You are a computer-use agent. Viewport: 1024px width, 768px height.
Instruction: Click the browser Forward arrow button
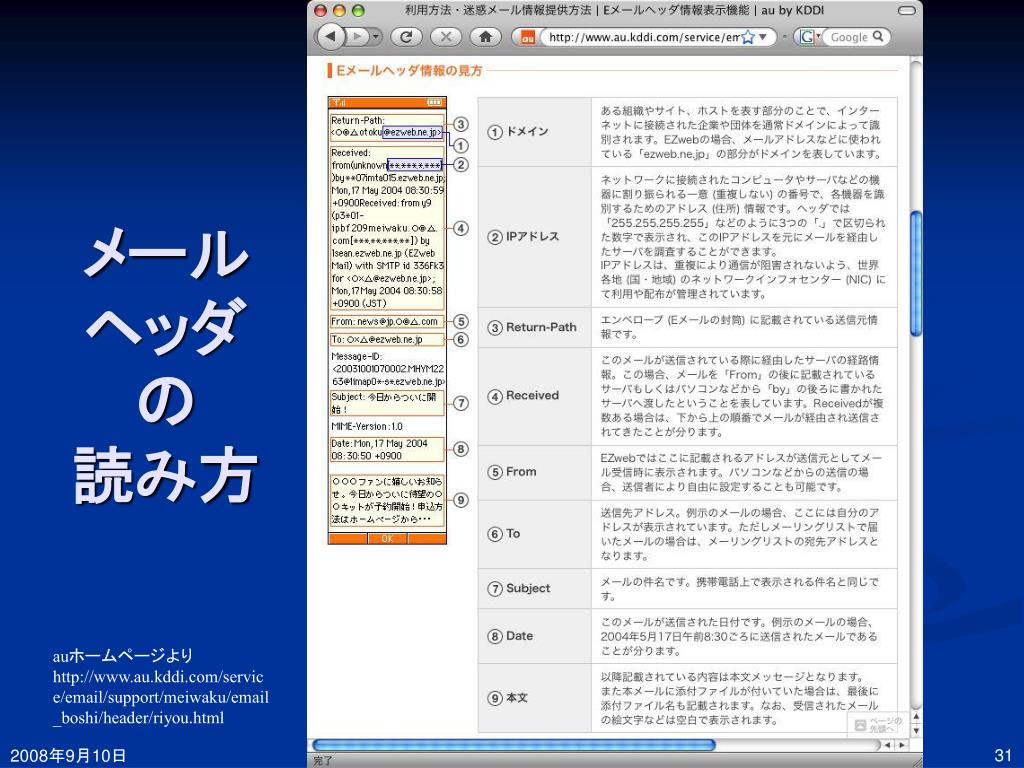[x=355, y=37]
